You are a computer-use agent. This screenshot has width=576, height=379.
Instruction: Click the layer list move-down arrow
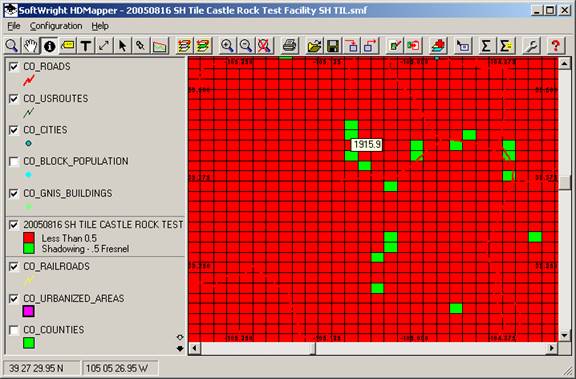(x=180, y=348)
